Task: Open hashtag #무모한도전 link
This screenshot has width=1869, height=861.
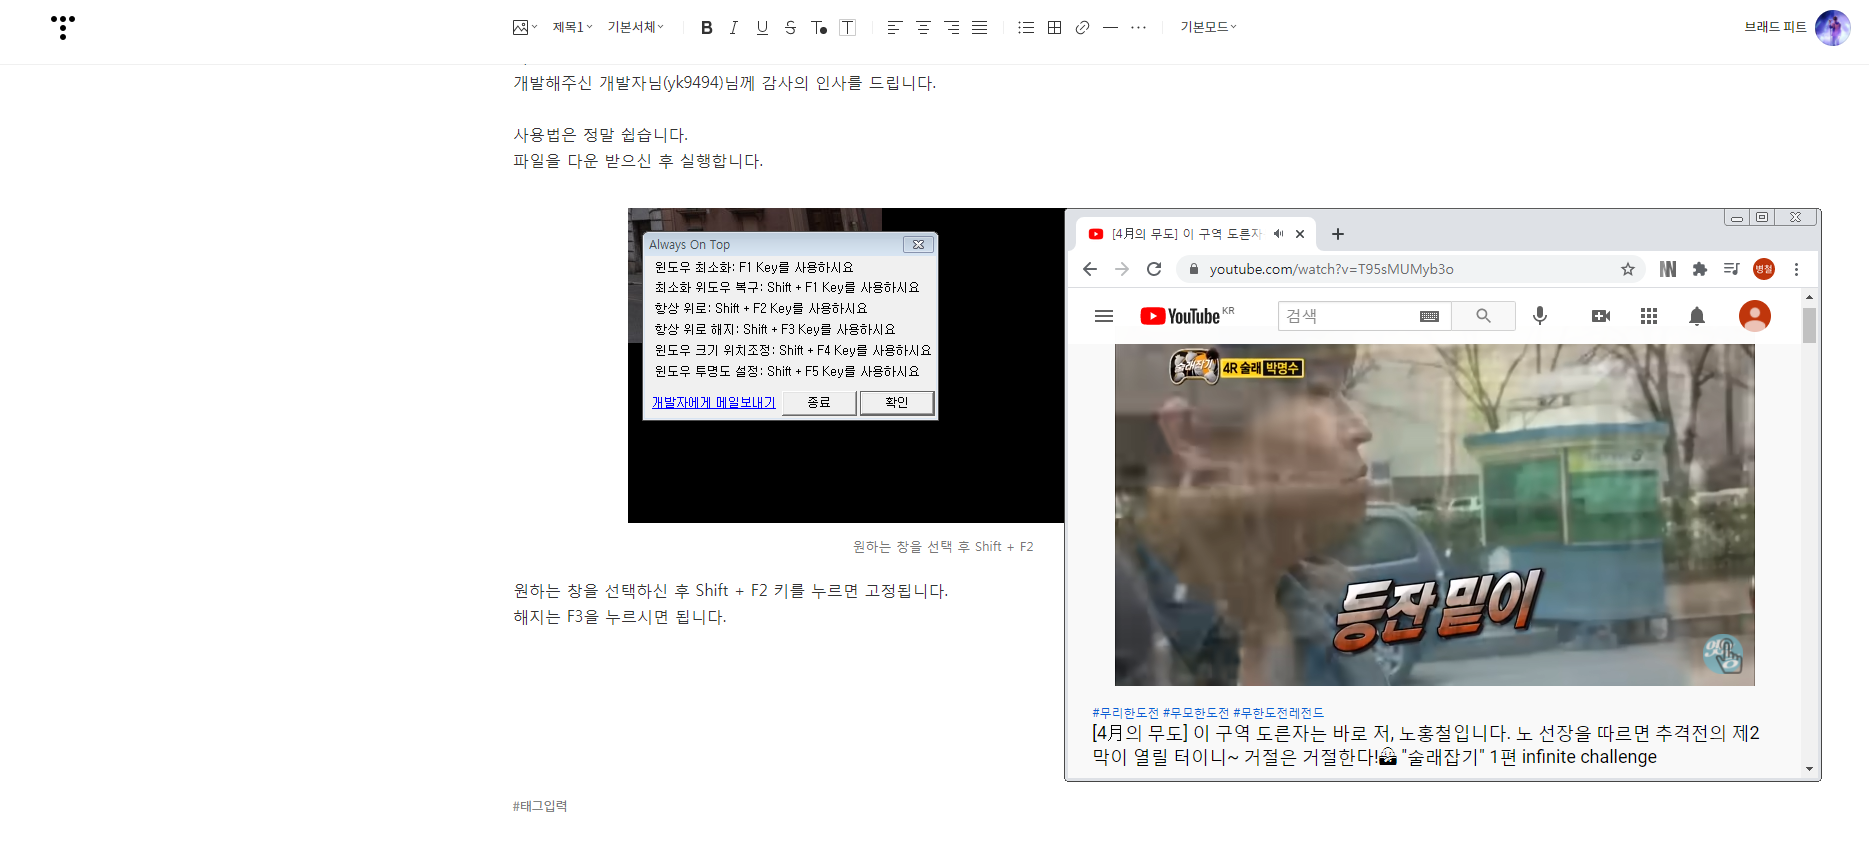Action: (x=1196, y=713)
